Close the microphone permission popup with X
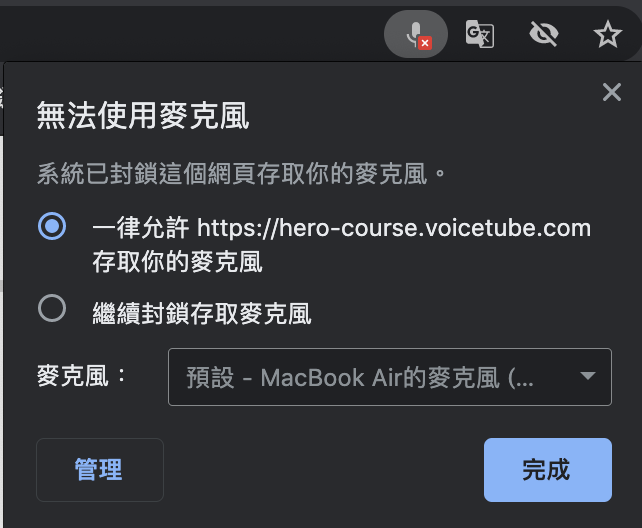Viewport: 642px width, 528px height. click(612, 92)
